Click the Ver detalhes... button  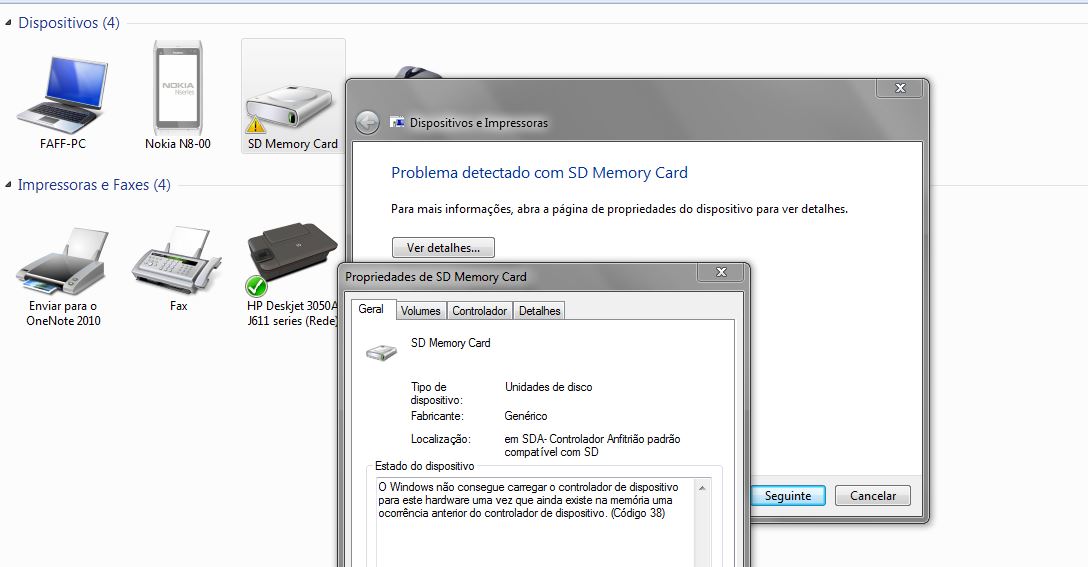pos(443,248)
